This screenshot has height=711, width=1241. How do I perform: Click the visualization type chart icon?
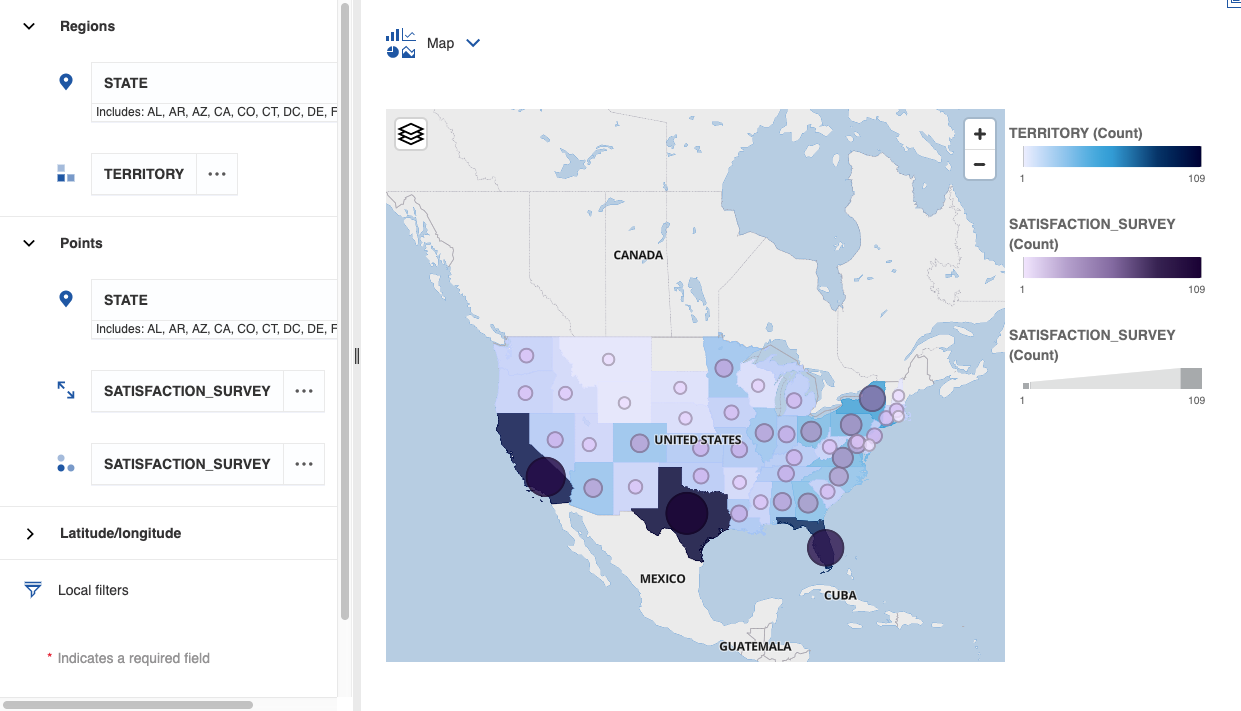tap(400, 43)
